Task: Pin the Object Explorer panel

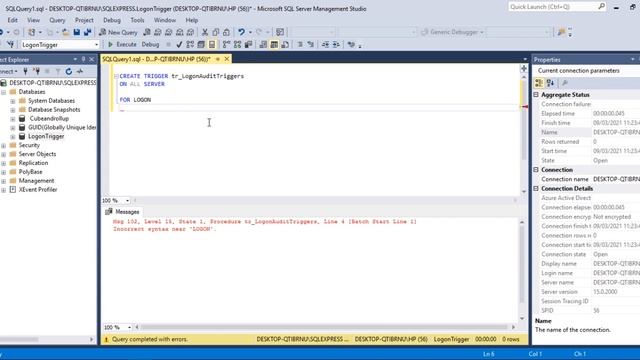Action: 83,59
